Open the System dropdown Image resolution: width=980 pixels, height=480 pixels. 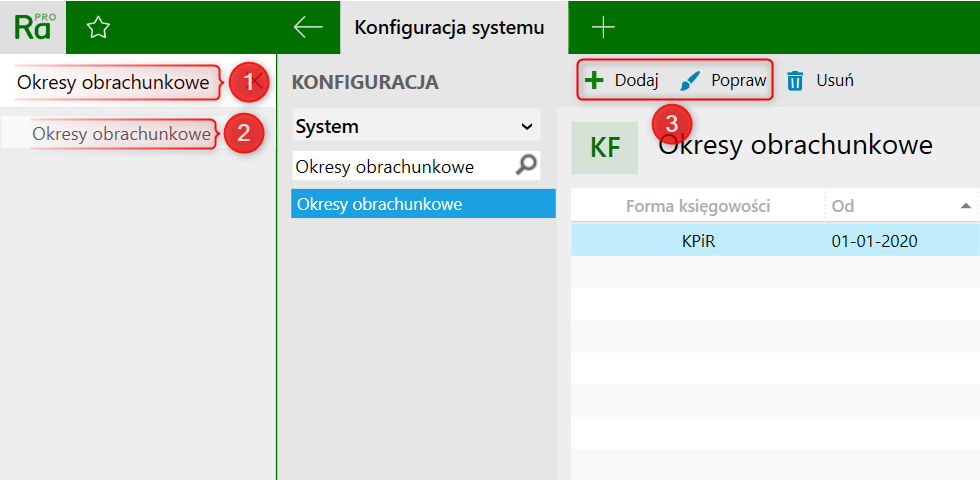416,127
